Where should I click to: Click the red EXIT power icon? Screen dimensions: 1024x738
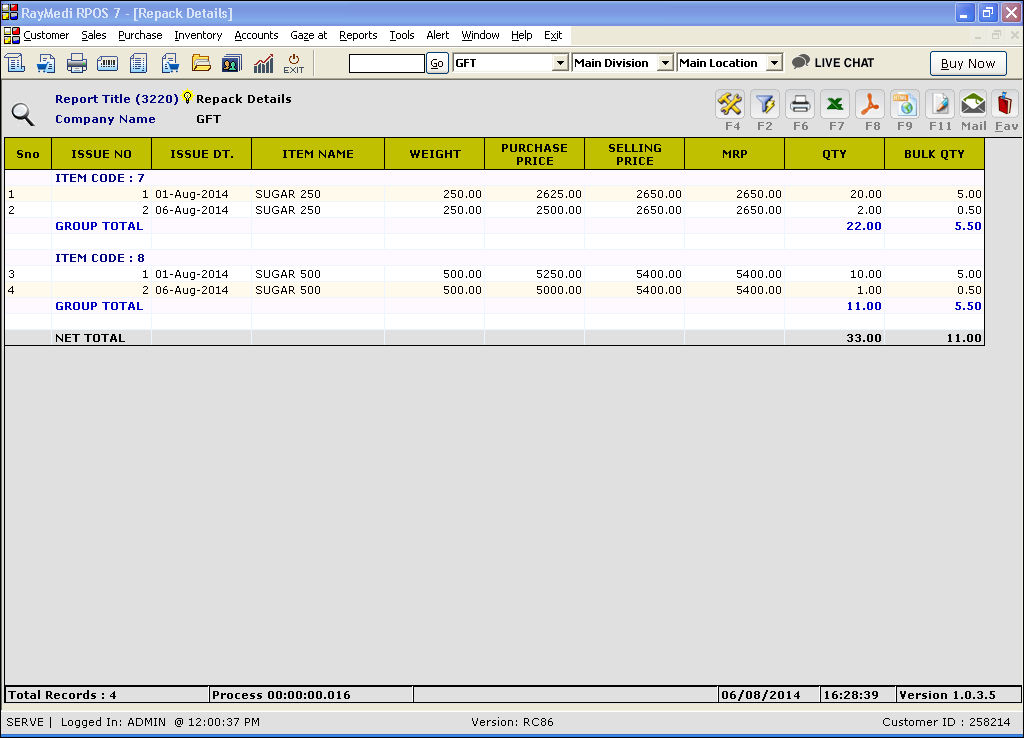click(x=293, y=63)
